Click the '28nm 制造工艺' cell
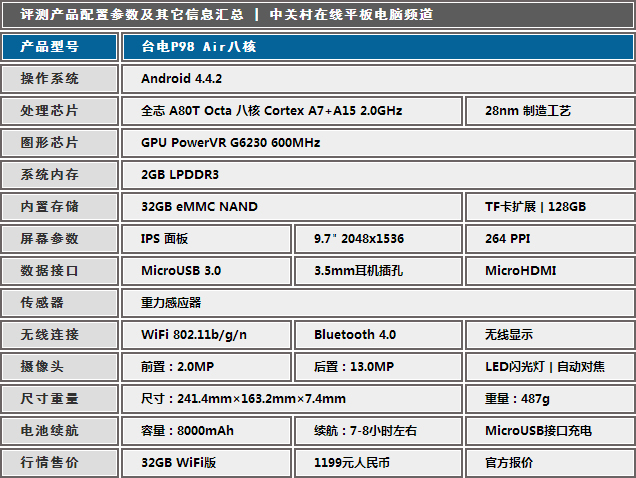Viewport: 636px width, 478px height. (x=550, y=111)
